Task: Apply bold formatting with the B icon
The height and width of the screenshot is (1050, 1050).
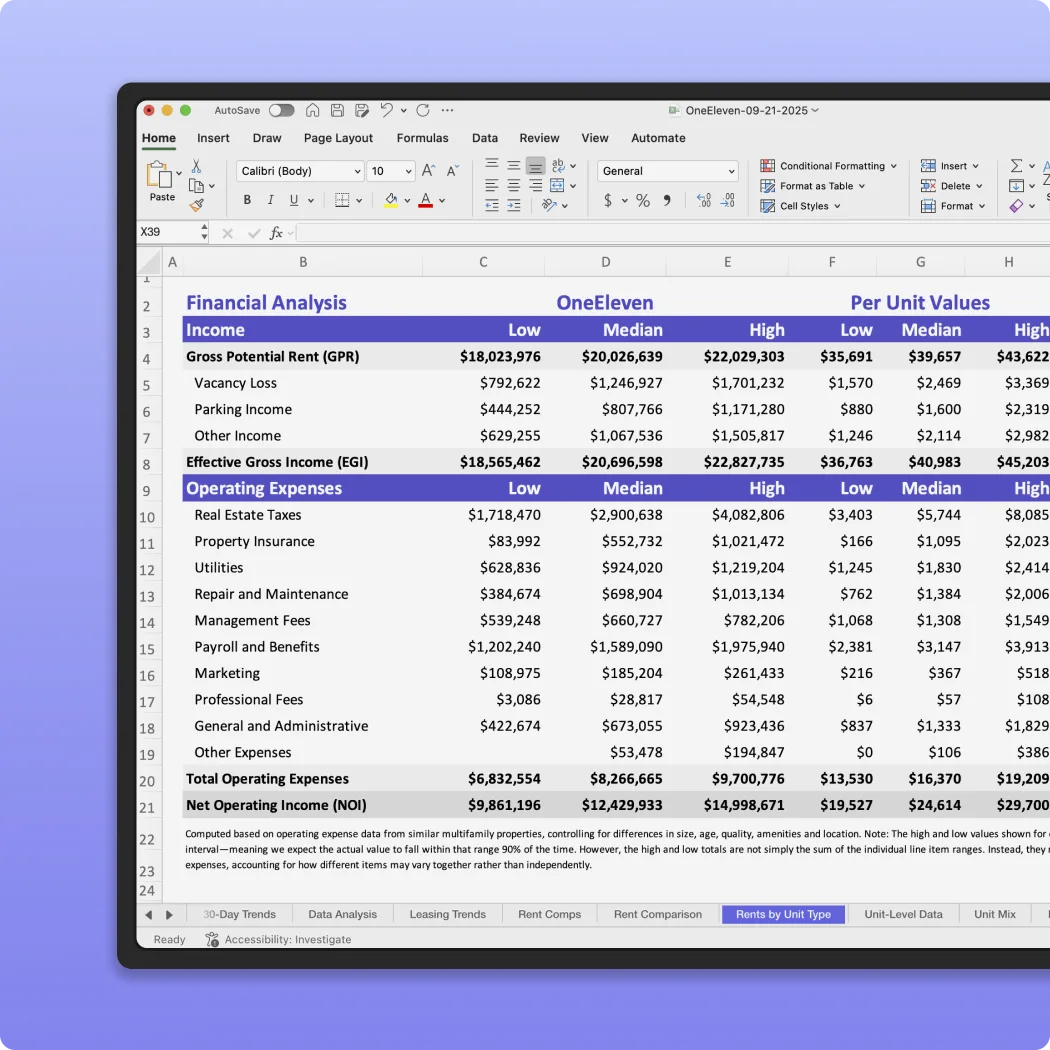Action: (x=247, y=199)
